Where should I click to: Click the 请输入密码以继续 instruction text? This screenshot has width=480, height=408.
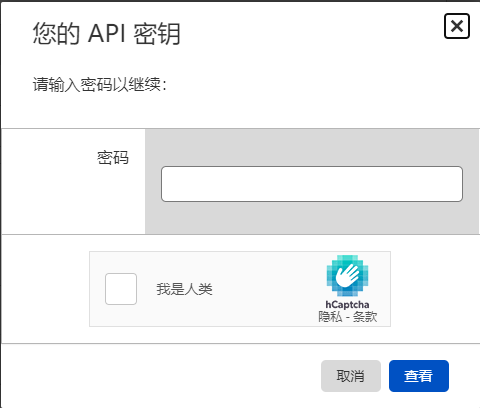99,84
